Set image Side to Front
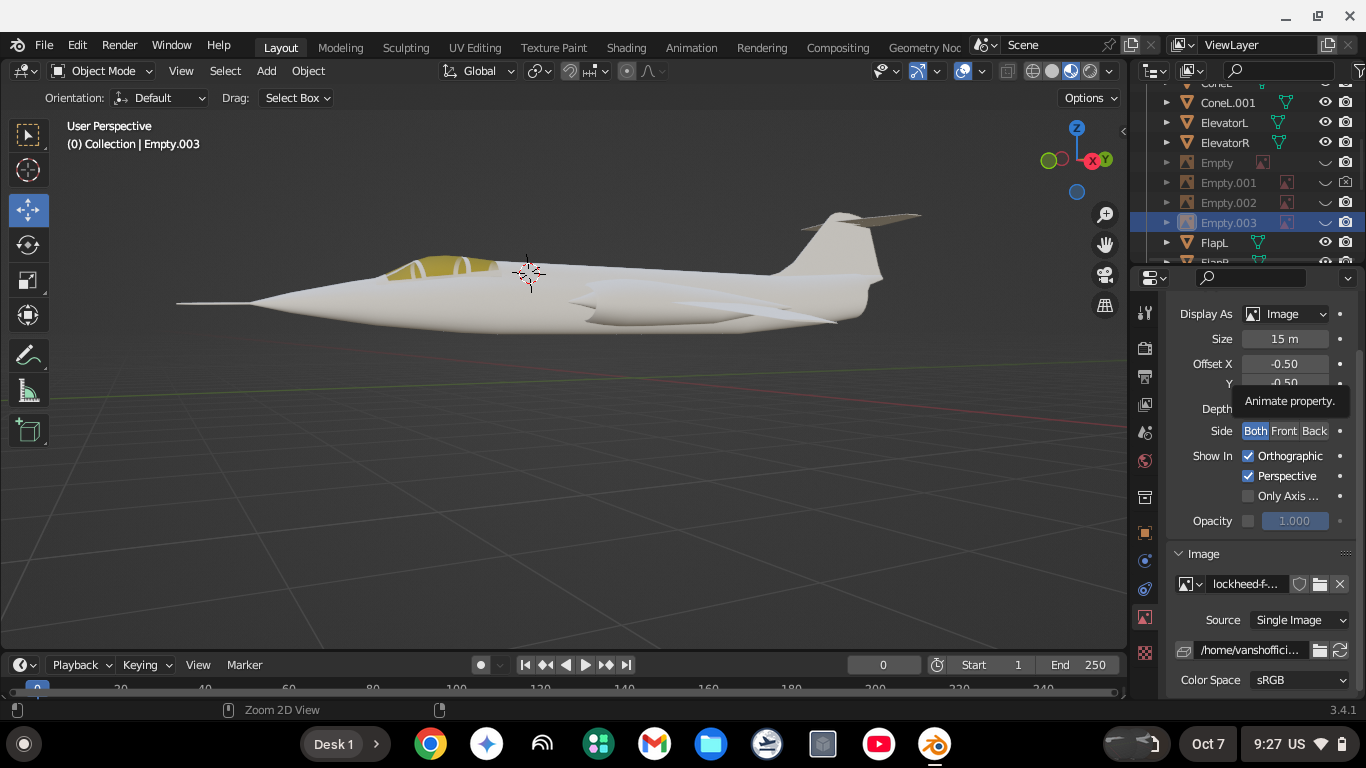Screen dimensions: 1366x768 click(1284, 431)
